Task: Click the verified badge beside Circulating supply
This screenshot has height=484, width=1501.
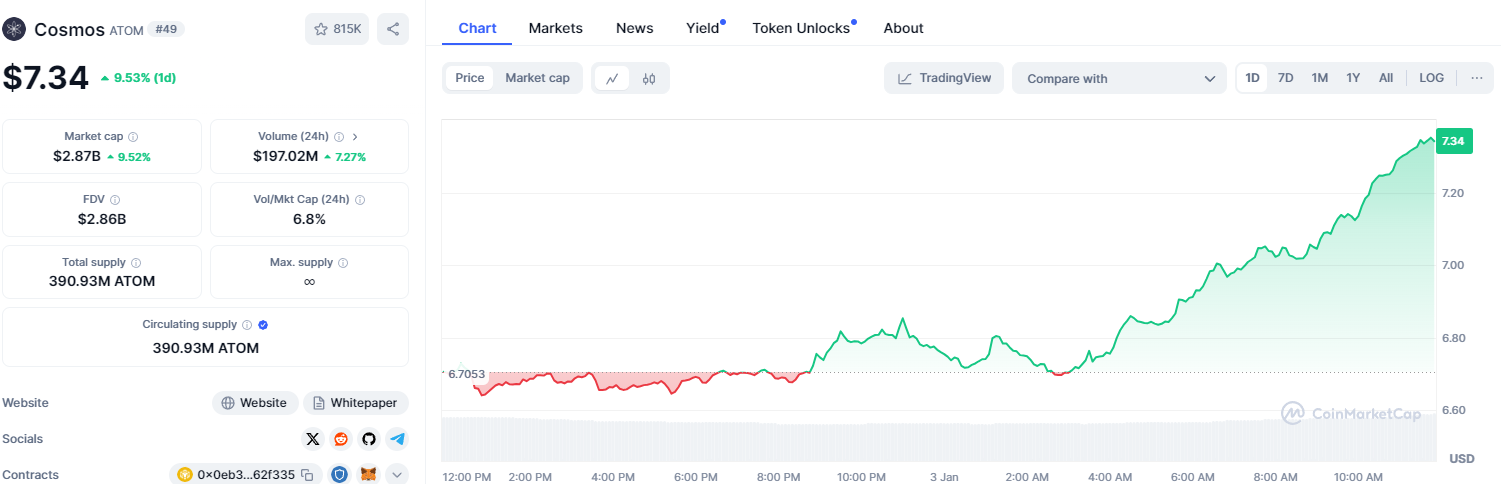Action: click(x=263, y=325)
